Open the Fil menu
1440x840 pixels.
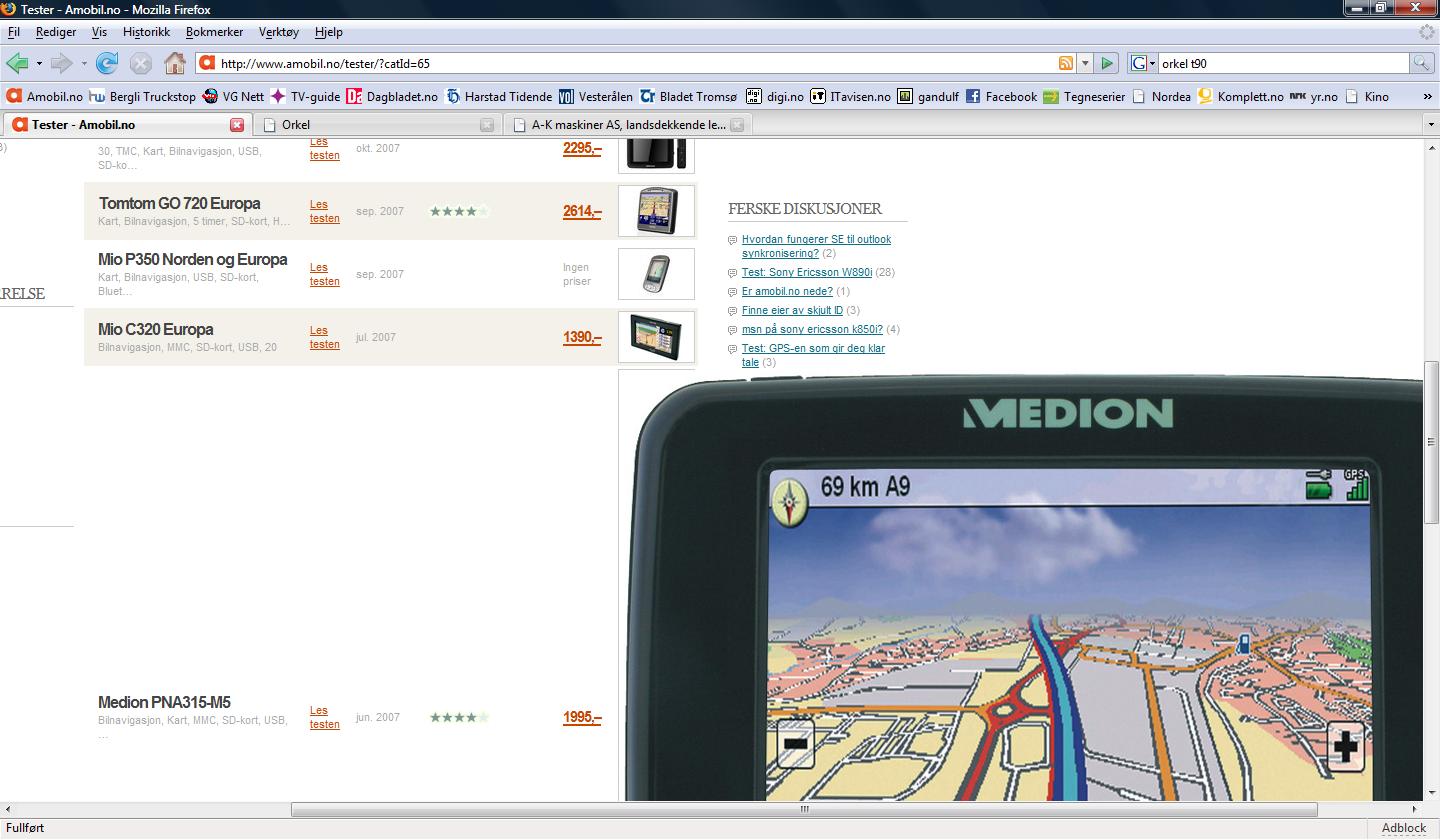14,32
